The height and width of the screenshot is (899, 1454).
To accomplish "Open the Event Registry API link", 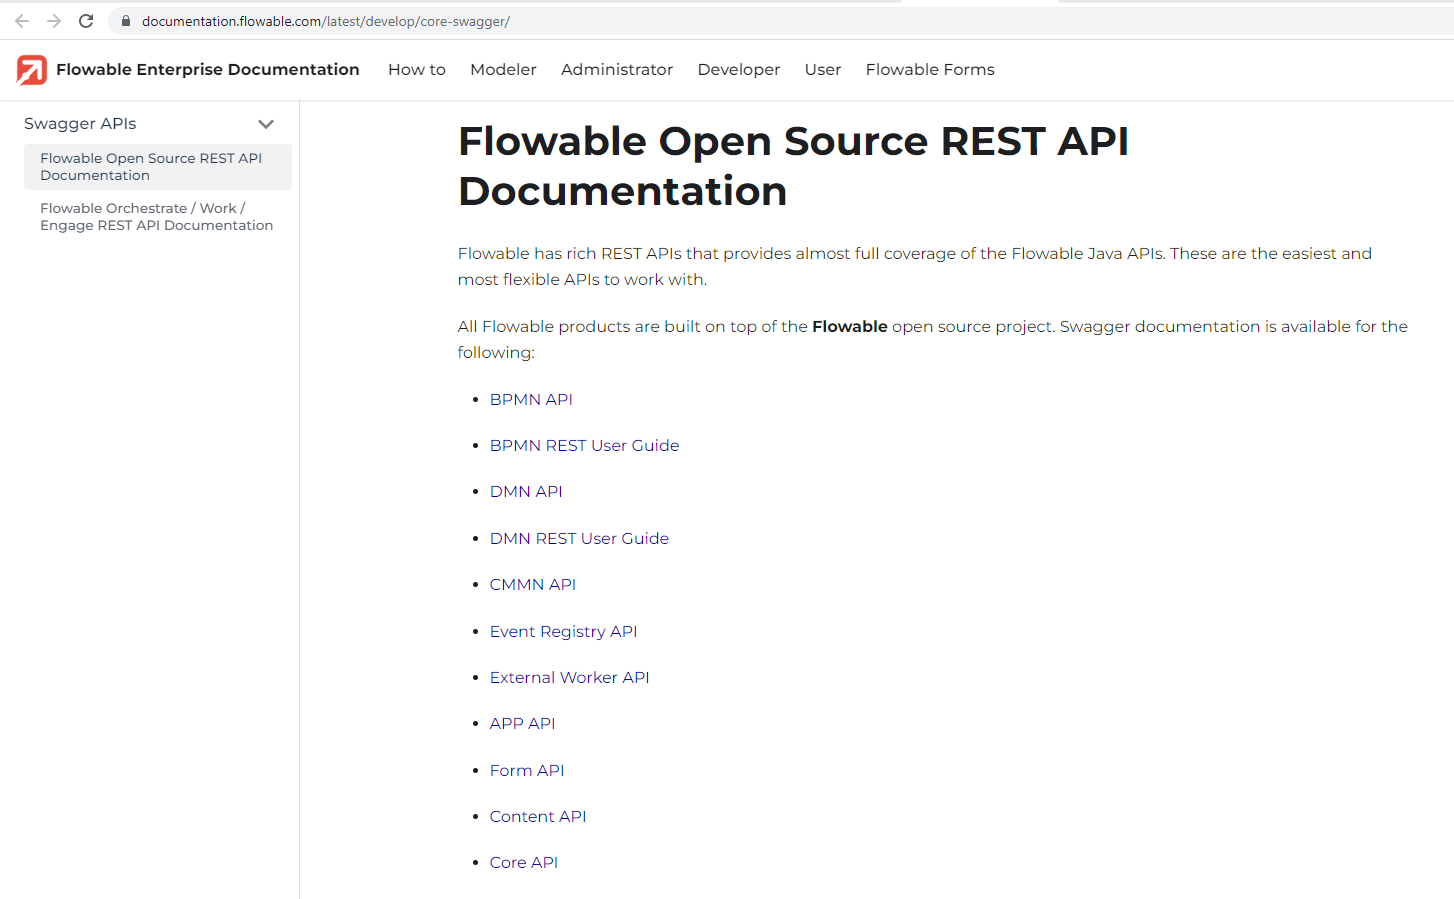I will tap(563, 631).
